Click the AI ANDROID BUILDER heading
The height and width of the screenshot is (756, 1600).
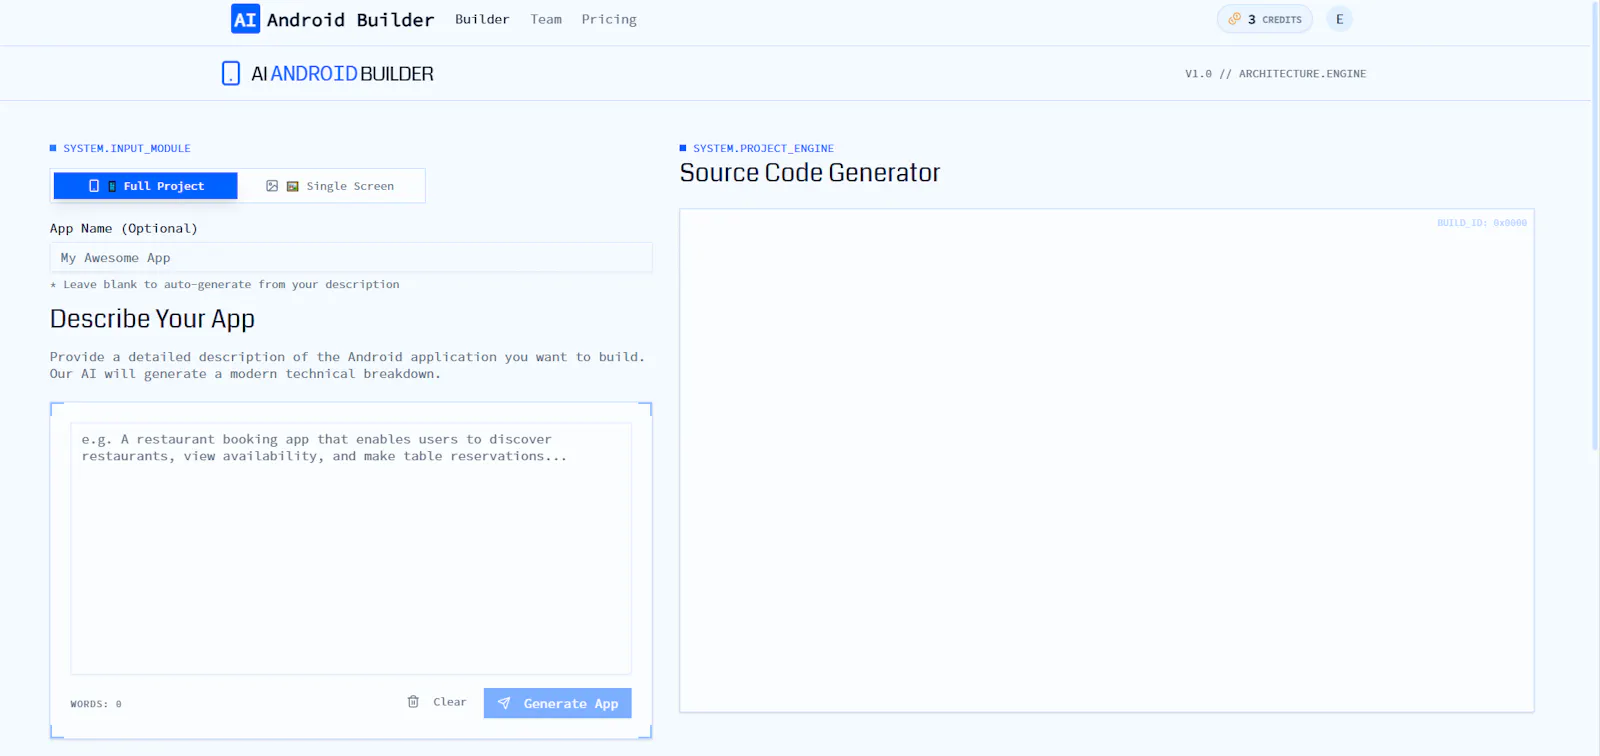[342, 74]
